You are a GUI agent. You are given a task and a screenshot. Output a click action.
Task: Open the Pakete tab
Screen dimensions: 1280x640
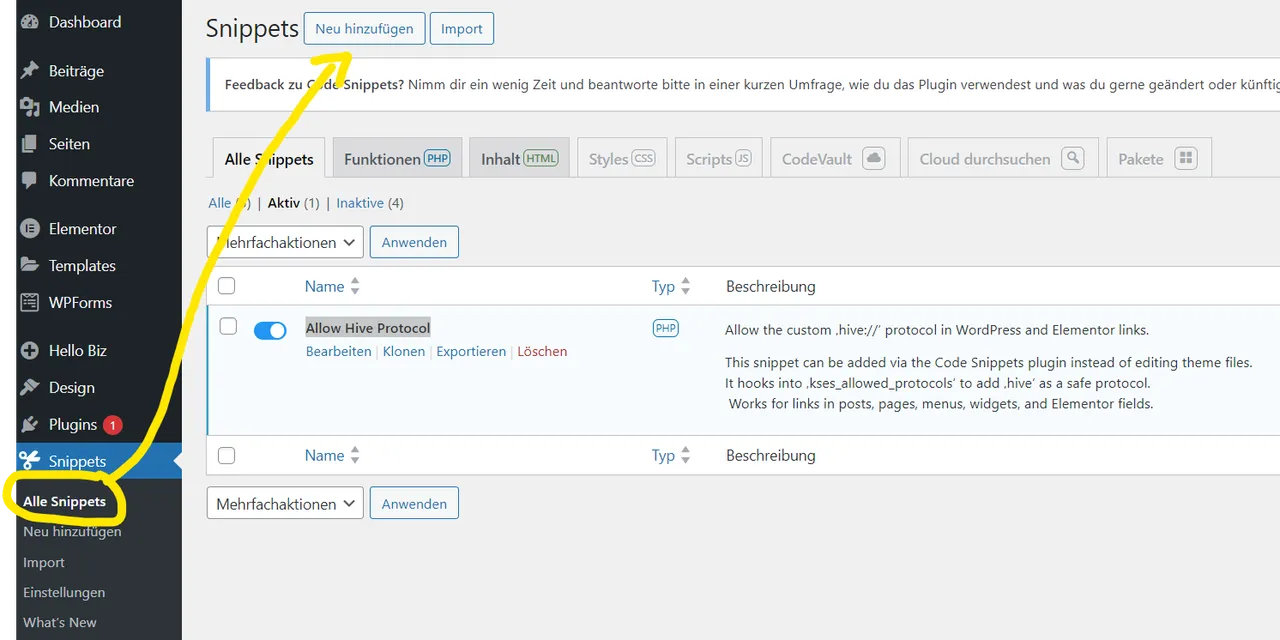point(1159,159)
